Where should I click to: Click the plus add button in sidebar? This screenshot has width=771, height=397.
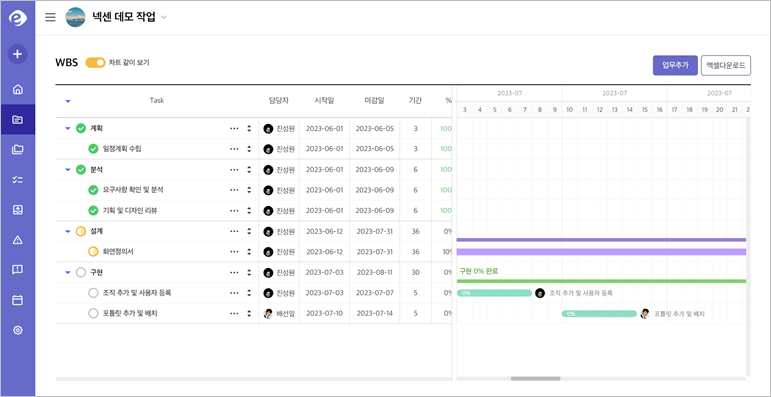point(18,54)
